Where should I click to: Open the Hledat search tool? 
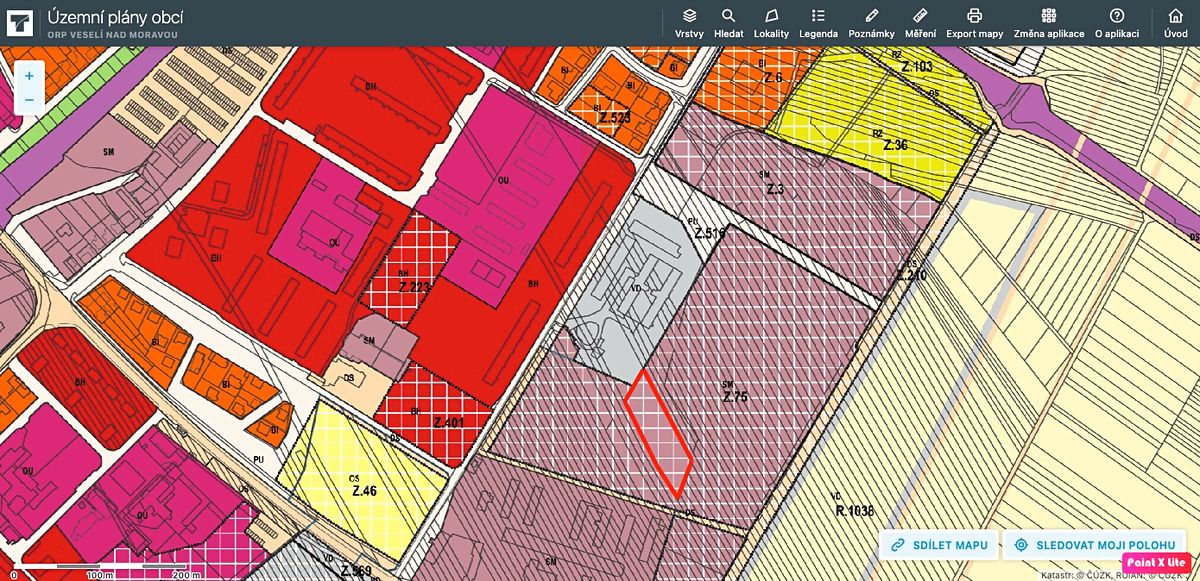tap(729, 23)
